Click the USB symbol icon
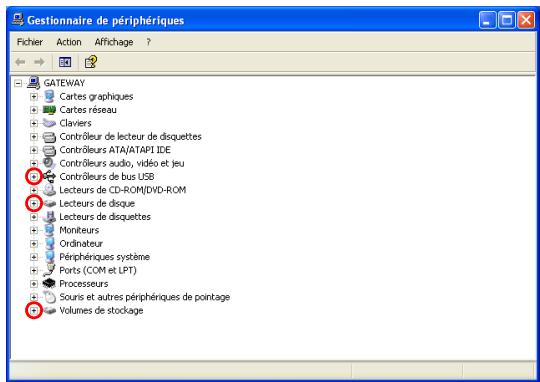Screen dimensions: 540x382 pyautogui.click(x=49, y=177)
